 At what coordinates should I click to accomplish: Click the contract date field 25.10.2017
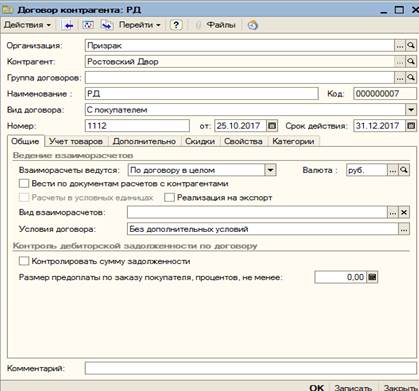click(240, 126)
